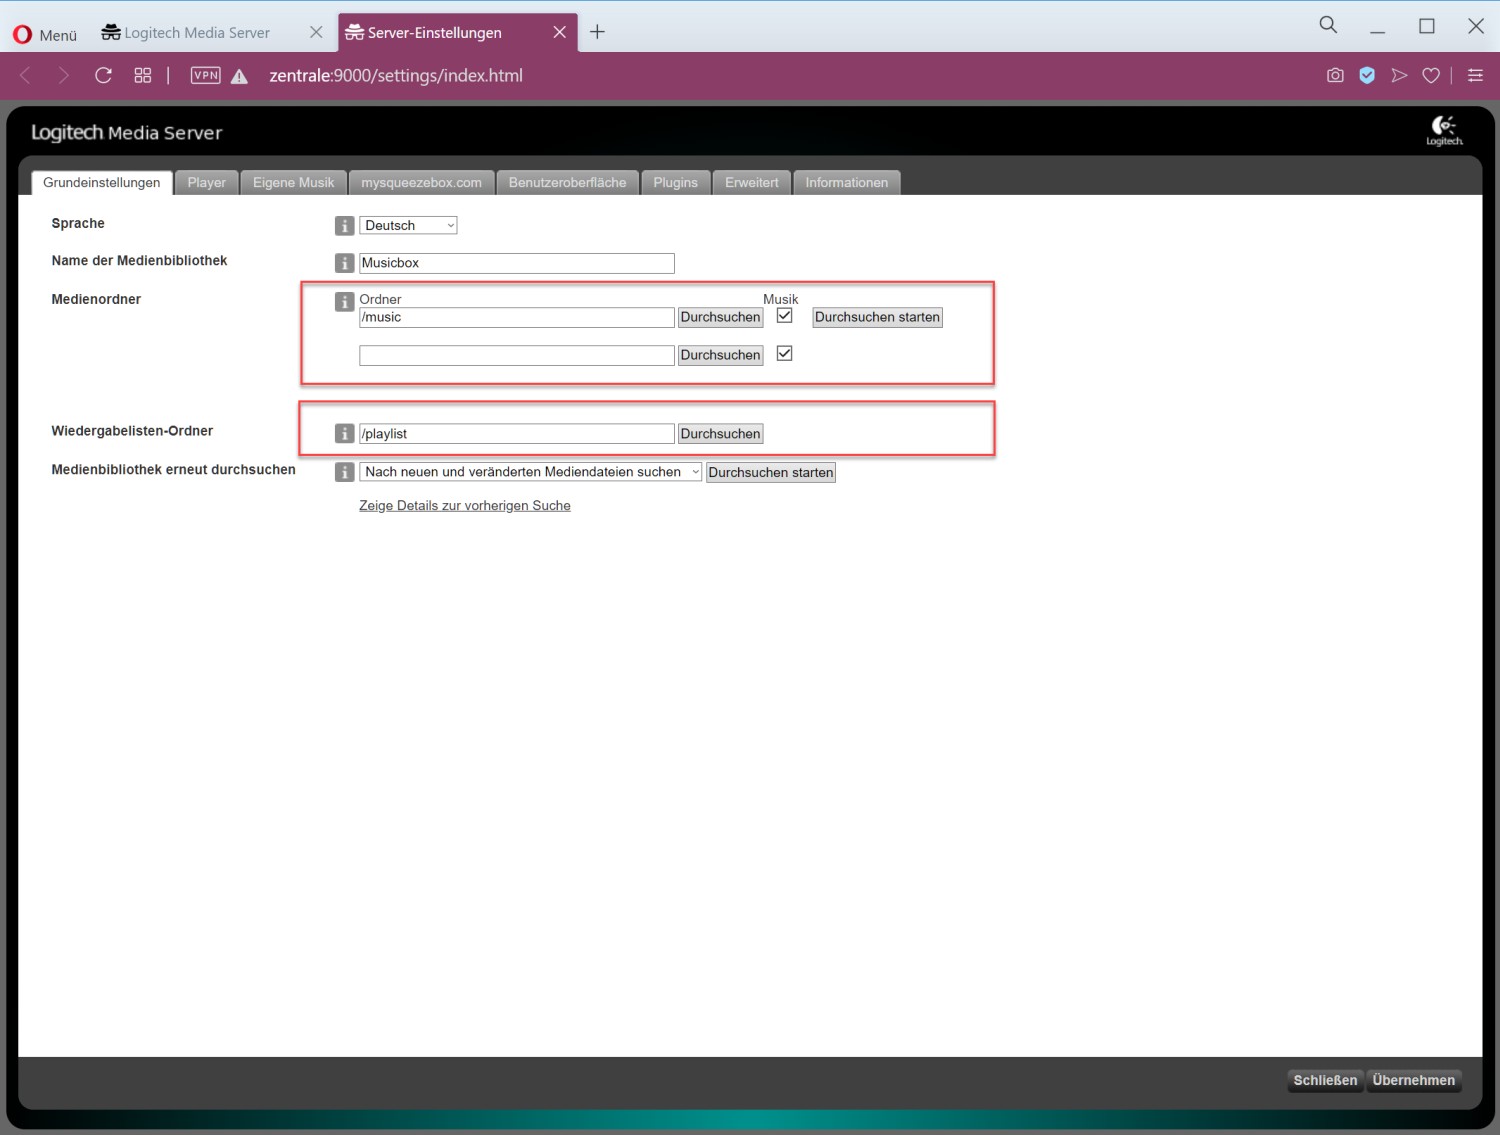Click Durchsuchen next to /music folder

pos(721,317)
